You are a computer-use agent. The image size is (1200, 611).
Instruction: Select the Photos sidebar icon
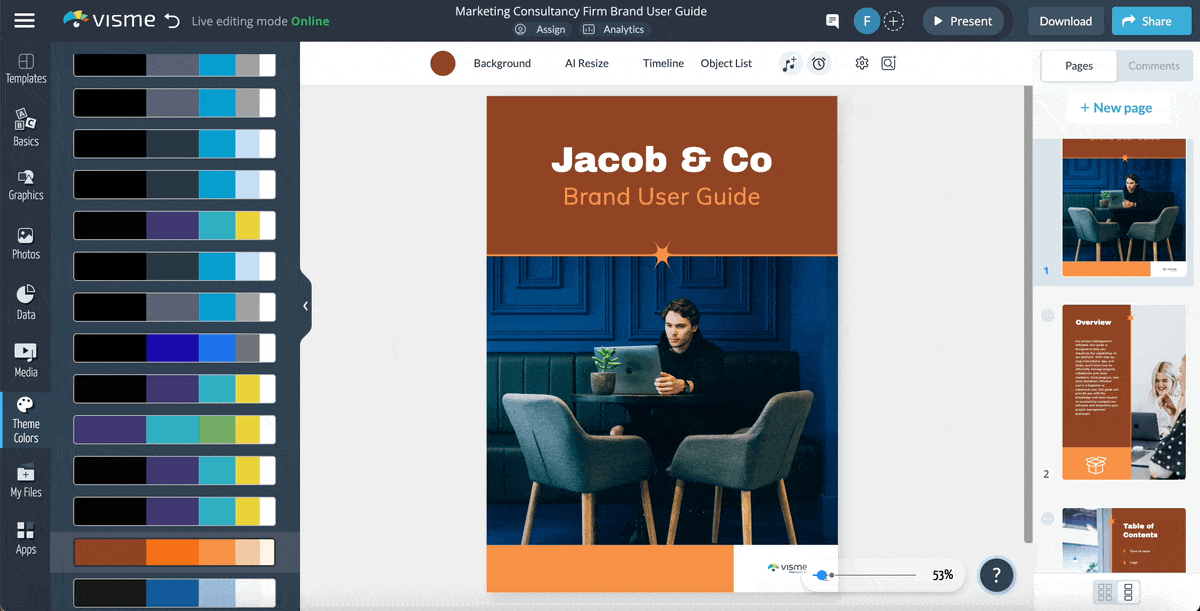26,241
